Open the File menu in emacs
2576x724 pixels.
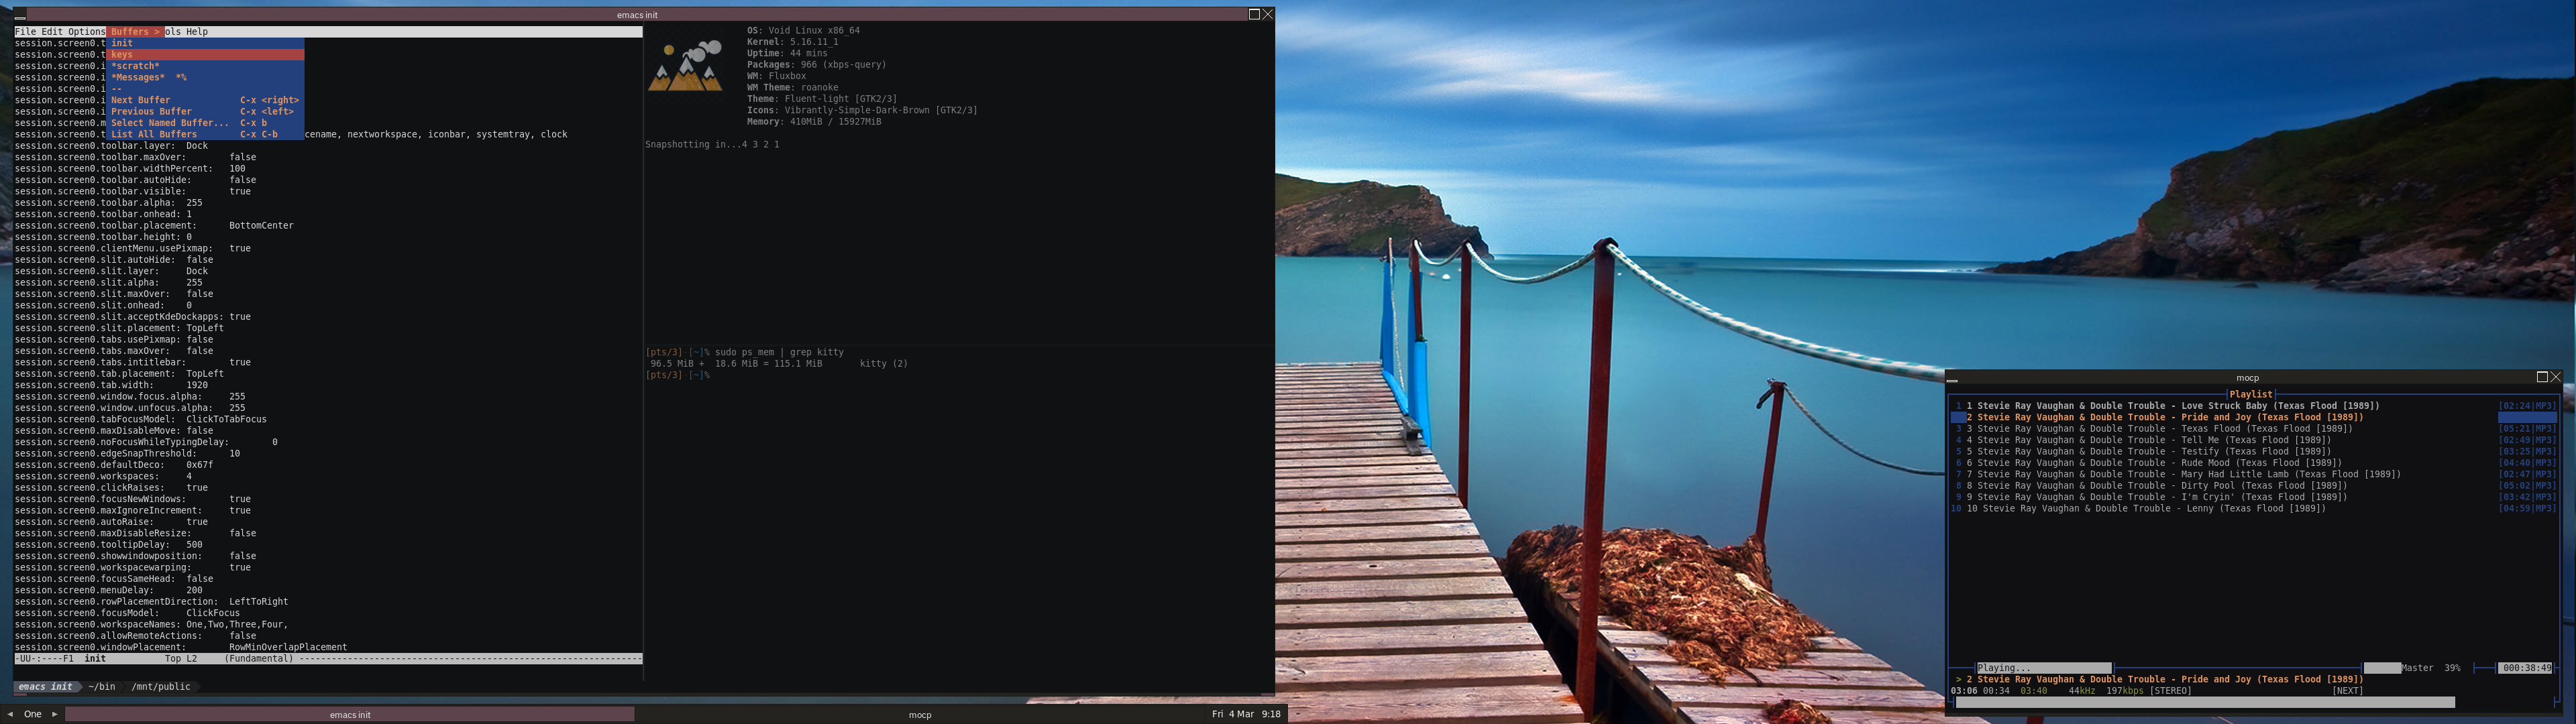[x=25, y=32]
